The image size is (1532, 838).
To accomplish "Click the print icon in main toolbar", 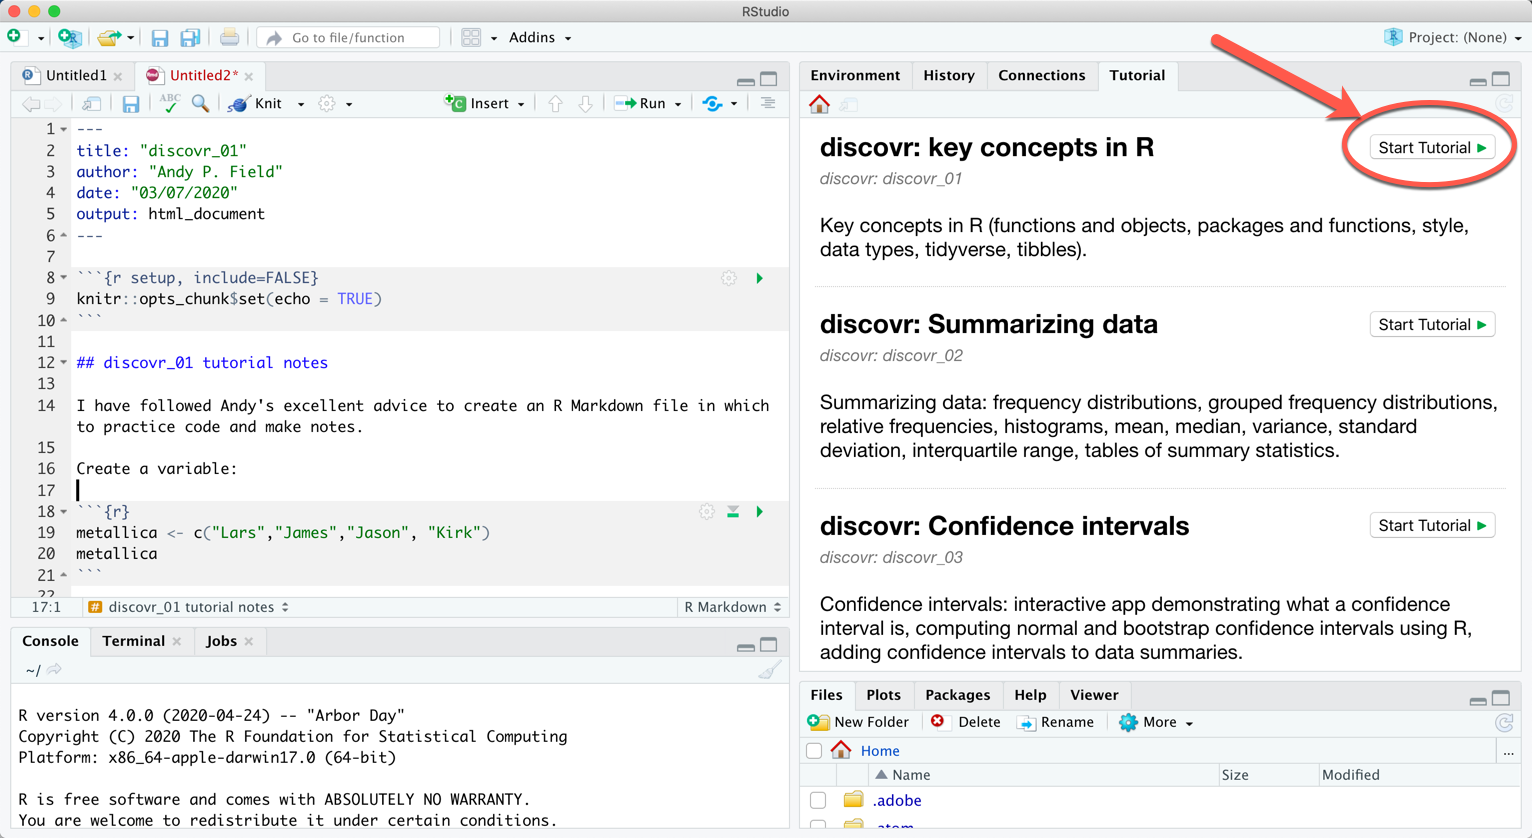I will point(229,38).
